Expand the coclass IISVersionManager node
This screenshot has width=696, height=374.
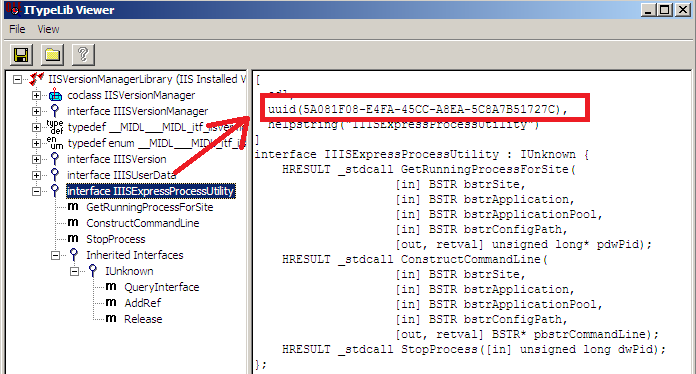tap(36, 96)
